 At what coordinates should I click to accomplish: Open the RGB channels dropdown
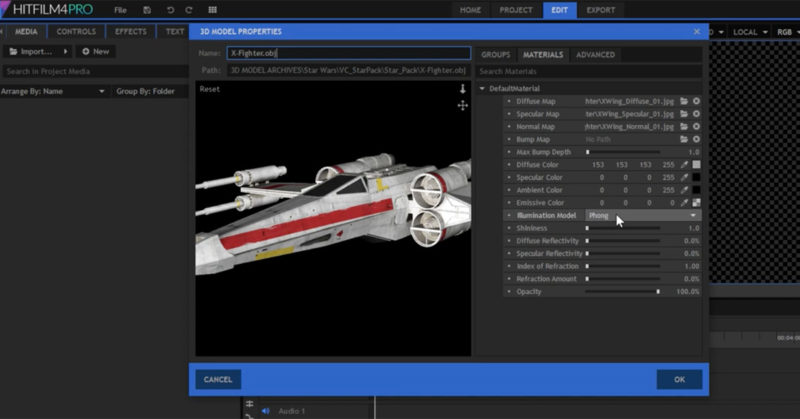click(x=786, y=32)
